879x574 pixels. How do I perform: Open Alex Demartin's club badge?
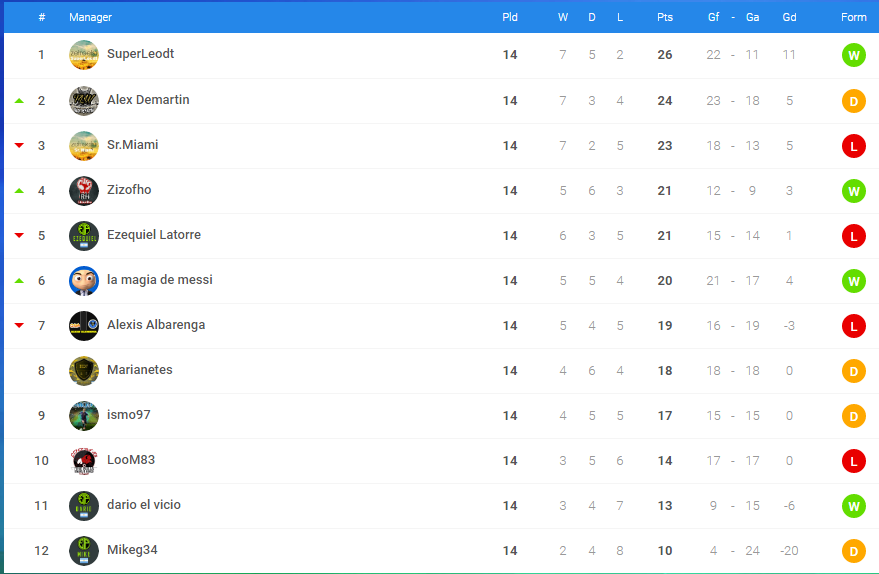click(84, 101)
